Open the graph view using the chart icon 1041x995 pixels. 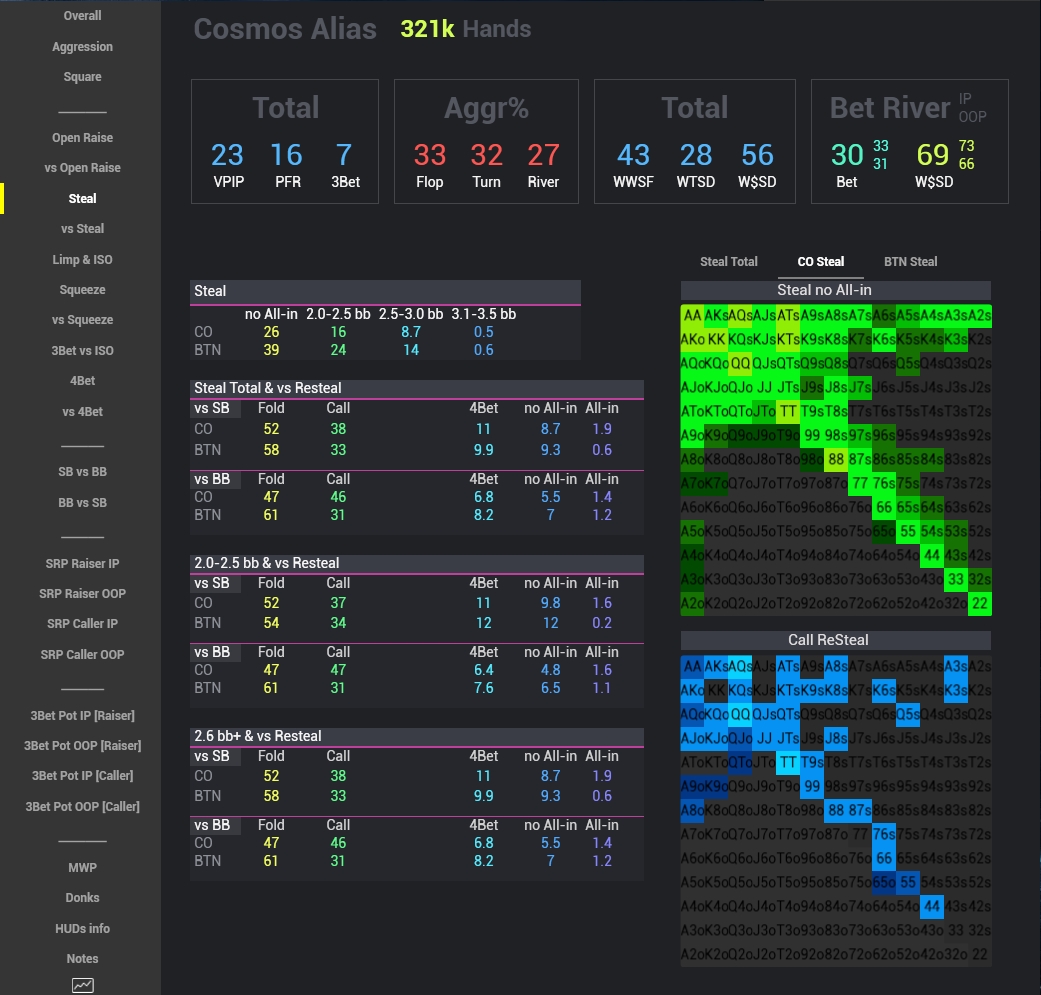83,985
